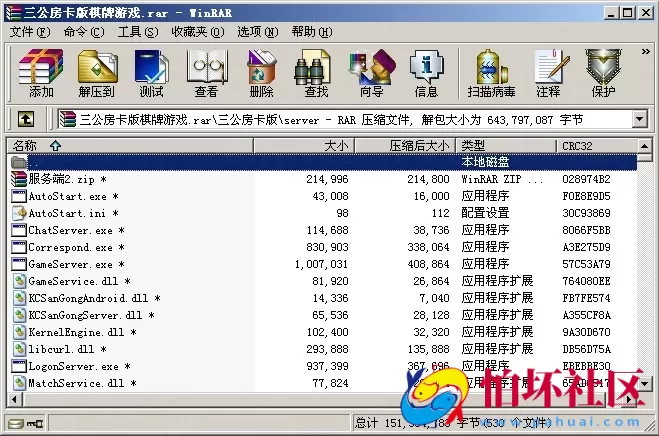Open the 文件(F) menu
The width and height of the screenshot is (659, 436).
pyautogui.click(x=29, y=32)
